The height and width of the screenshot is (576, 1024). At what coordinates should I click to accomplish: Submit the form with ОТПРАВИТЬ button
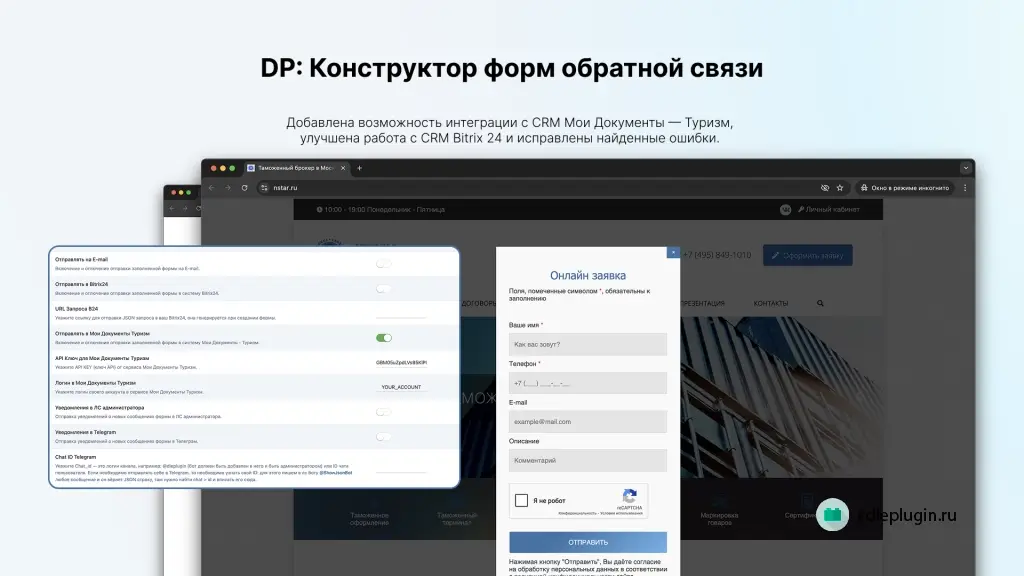pyautogui.click(x=588, y=542)
